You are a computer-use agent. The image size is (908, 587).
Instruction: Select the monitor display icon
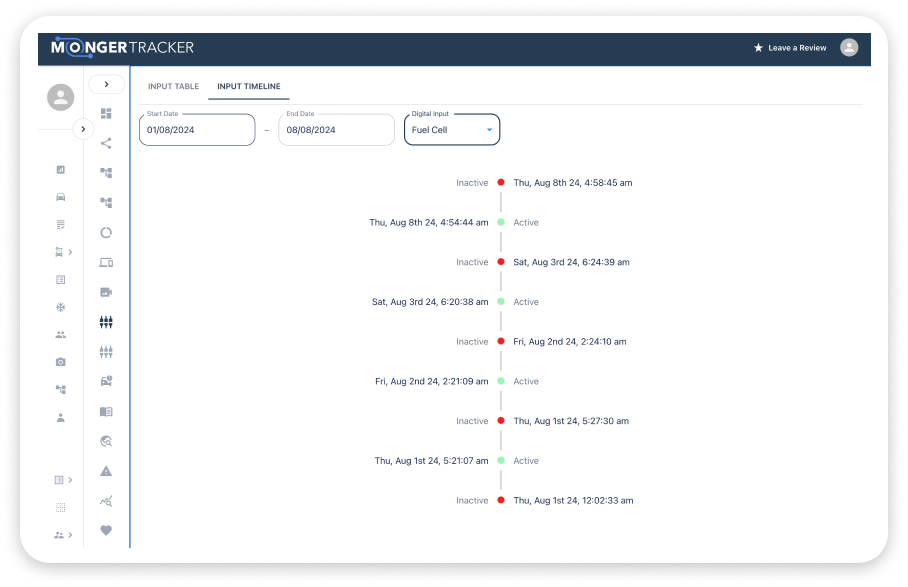pos(106,261)
